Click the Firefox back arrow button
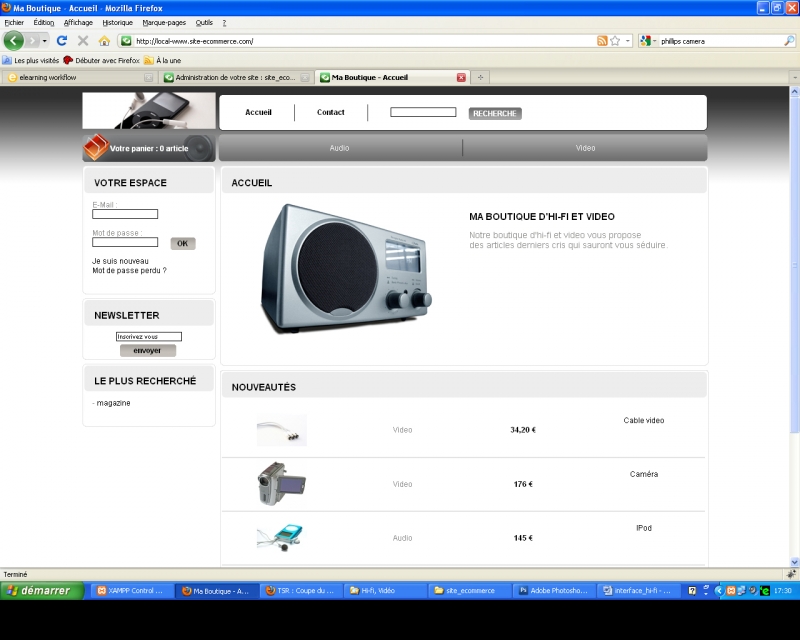Viewport: 800px width, 640px height. click(x=14, y=41)
